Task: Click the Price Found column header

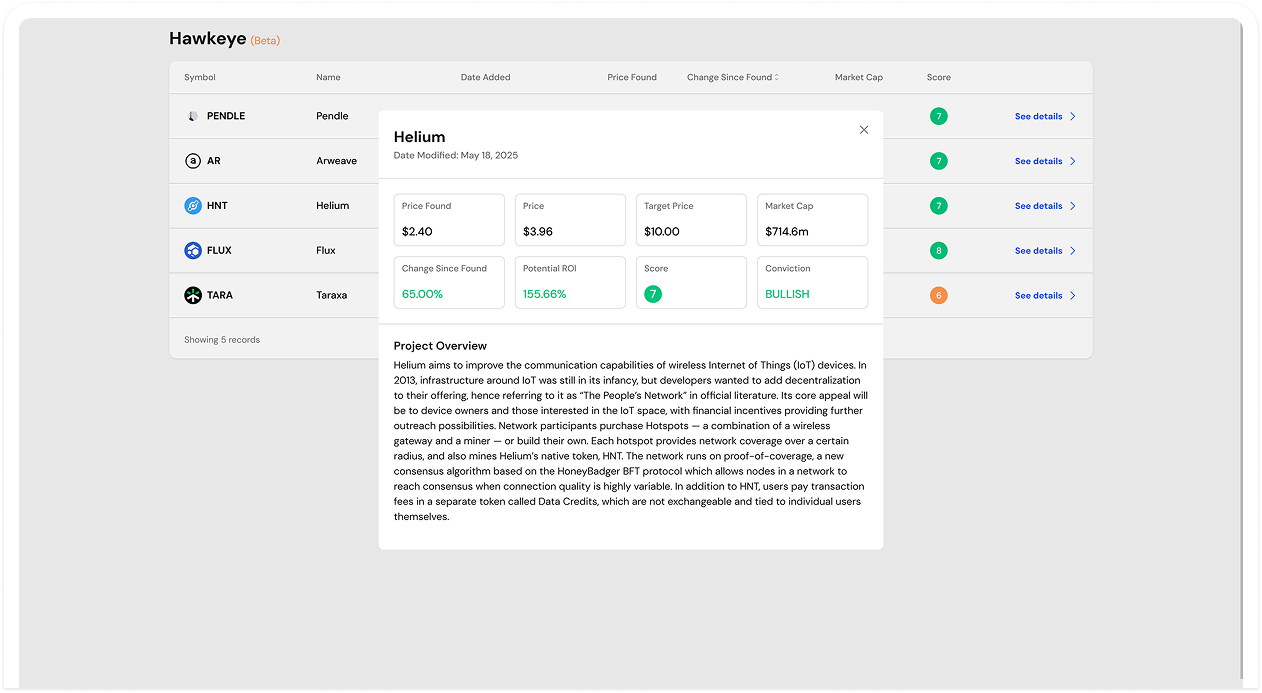Action: (632, 77)
